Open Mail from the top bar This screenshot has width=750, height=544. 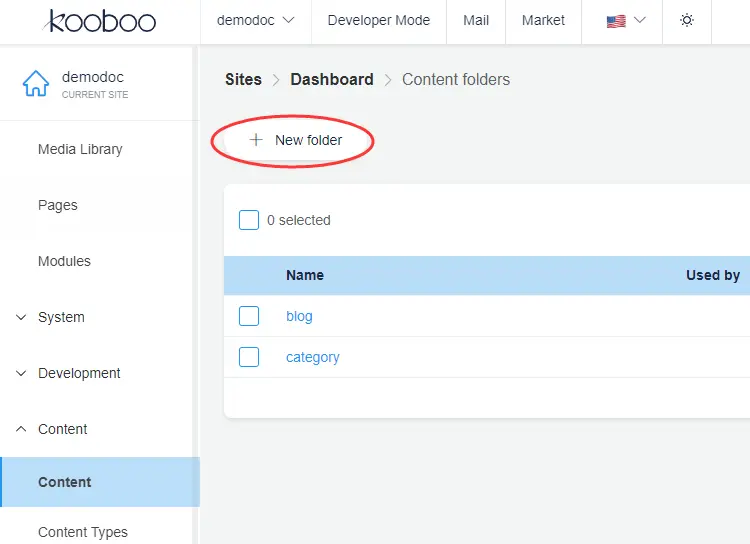tap(476, 20)
